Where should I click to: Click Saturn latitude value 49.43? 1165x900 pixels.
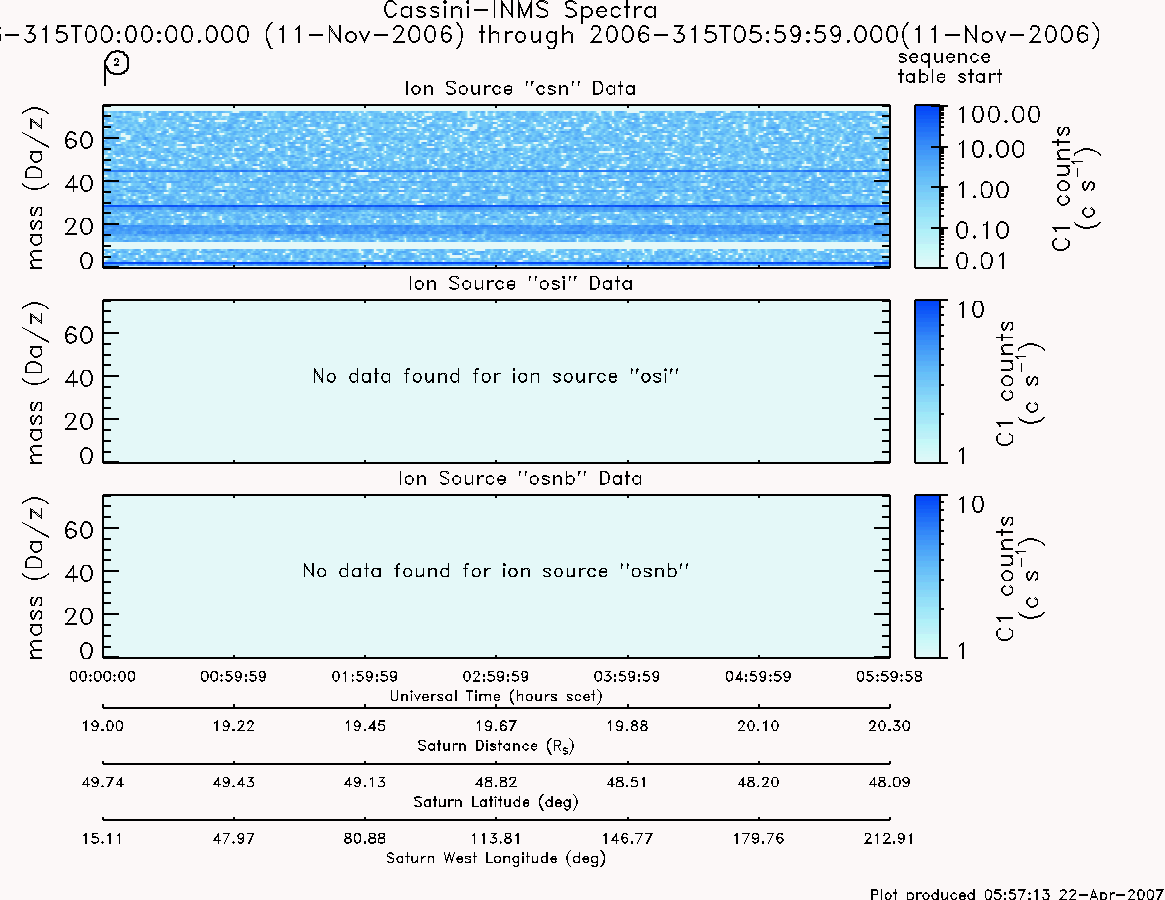[x=233, y=783]
